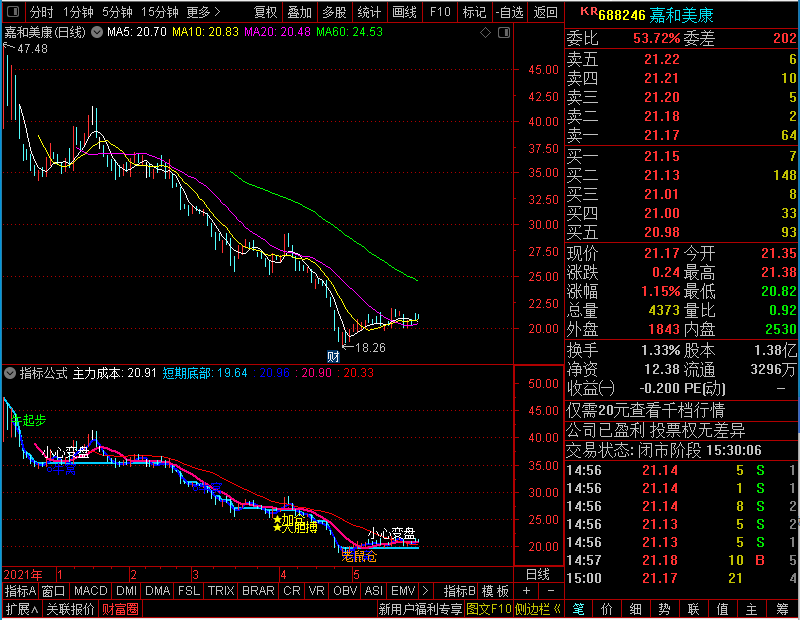Click the 2021年 label on time axis
The width and height of the screenshot is (800, 620).
[x=23, y=575]
